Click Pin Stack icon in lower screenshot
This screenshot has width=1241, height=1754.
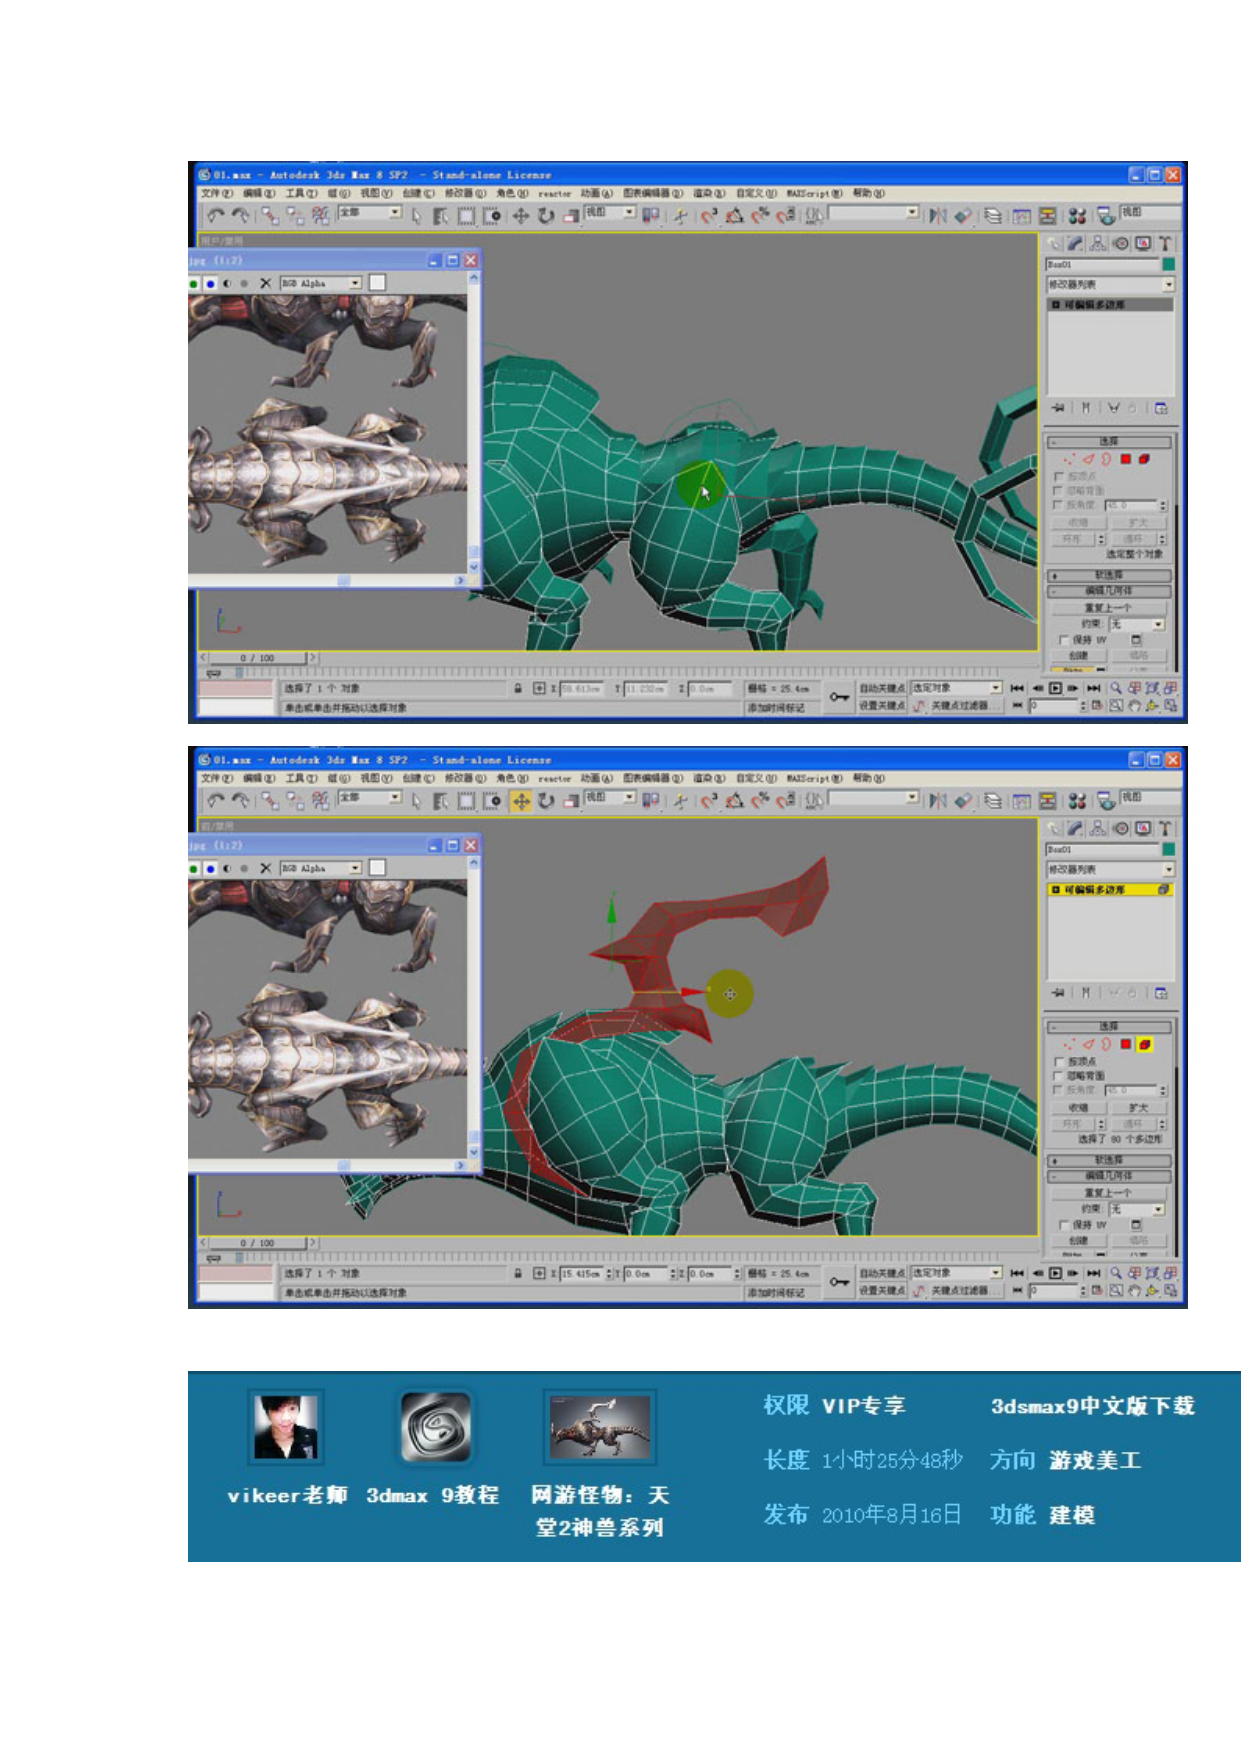[x=1058, y=993]
